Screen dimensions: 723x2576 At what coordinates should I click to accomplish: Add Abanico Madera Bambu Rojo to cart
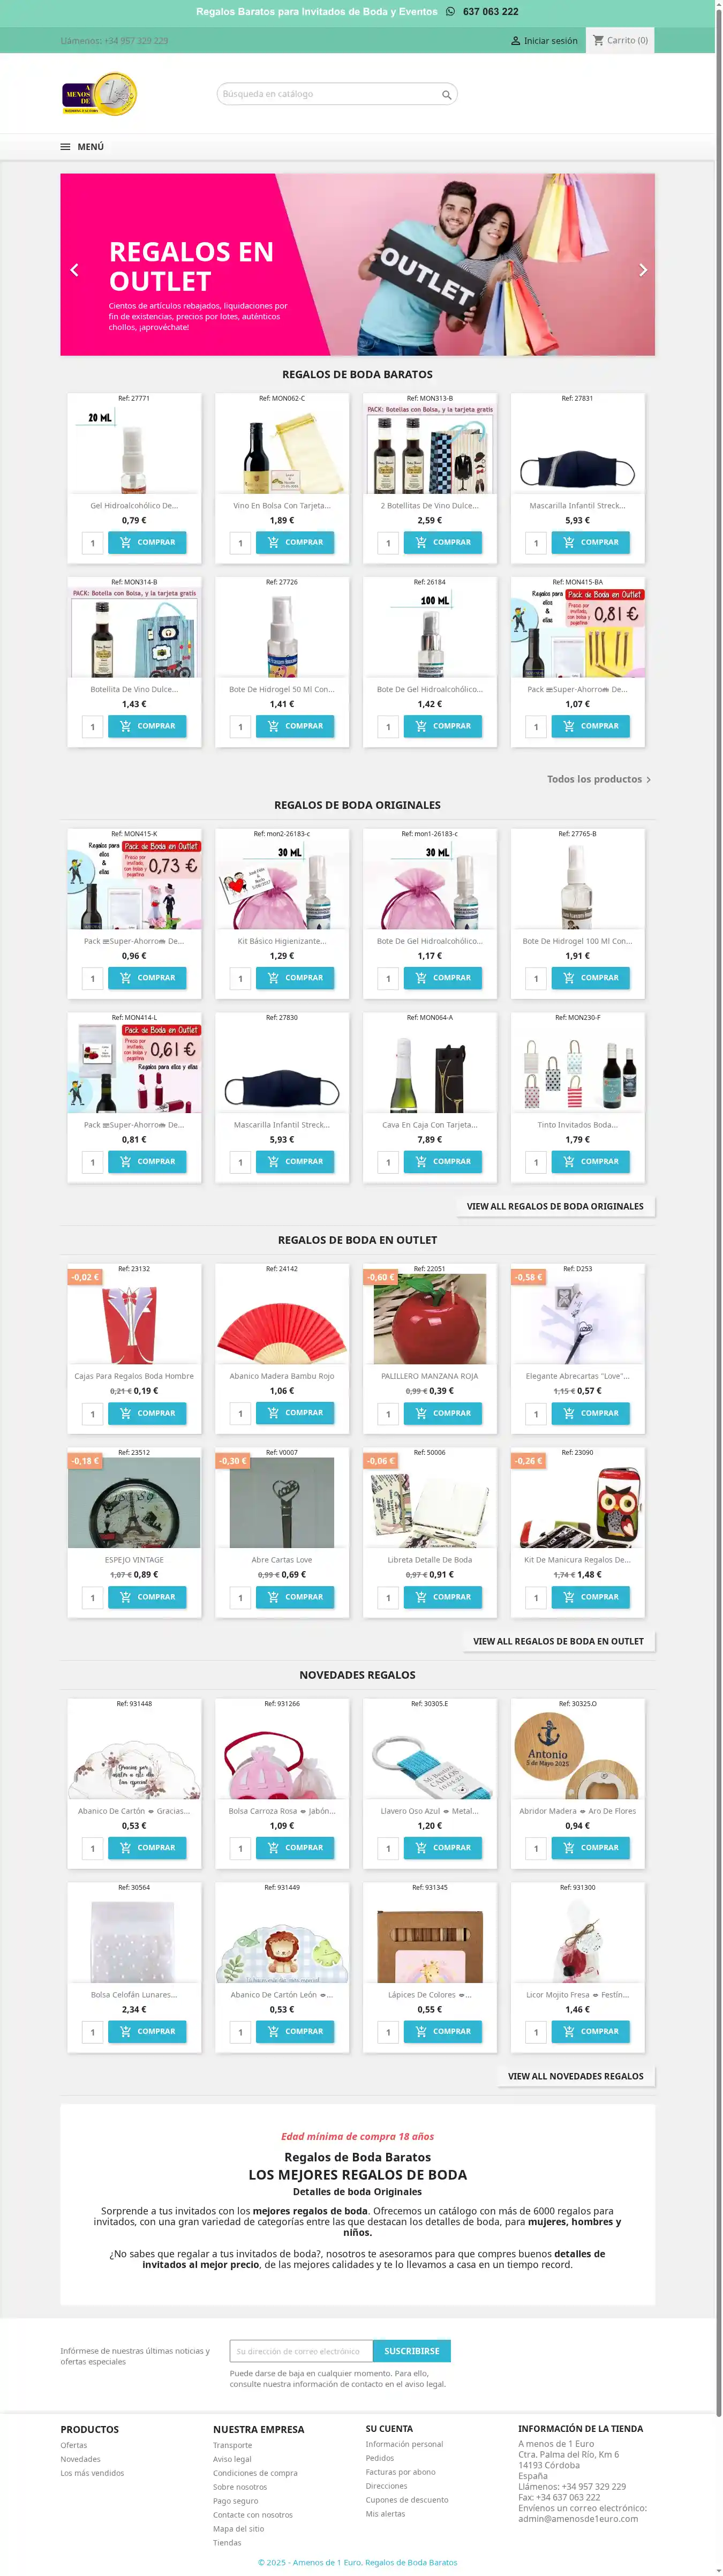295,1413
